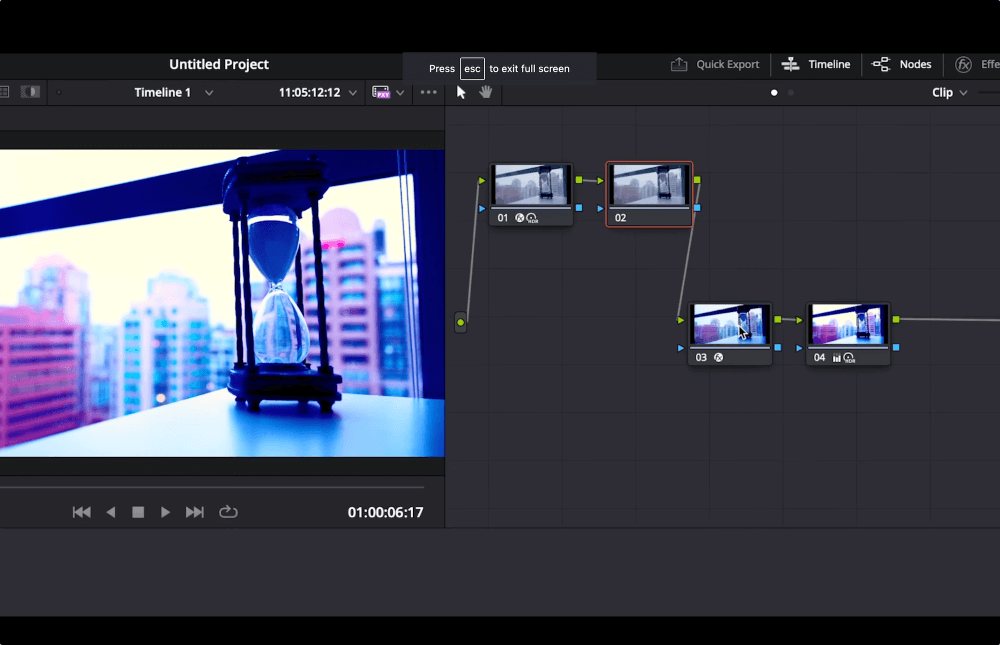Image resolution: width=1000 pixels, height=645 pixels.
Task: Switch to first node-graph page dot
Action: click(774, 93)
